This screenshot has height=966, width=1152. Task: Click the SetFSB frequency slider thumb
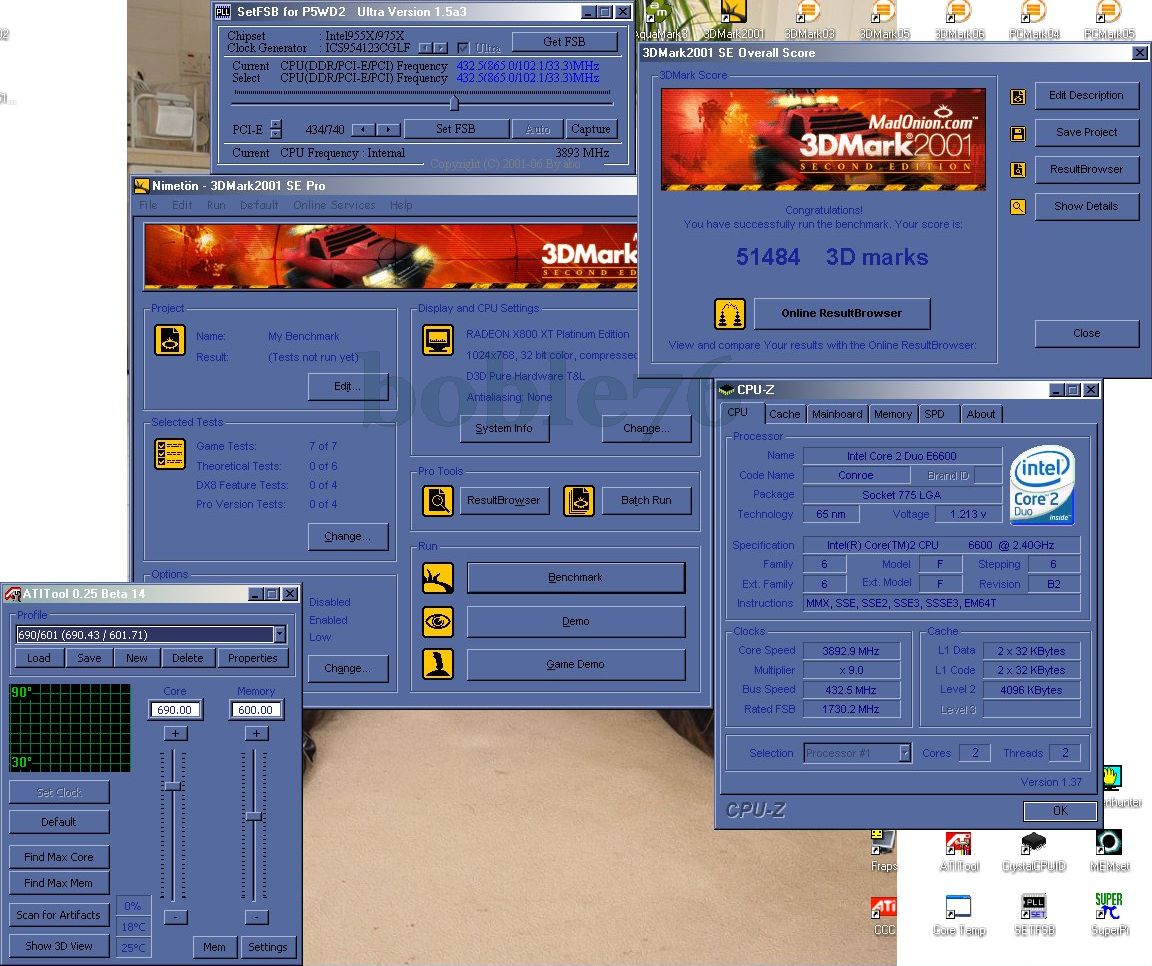coord(454,101)
